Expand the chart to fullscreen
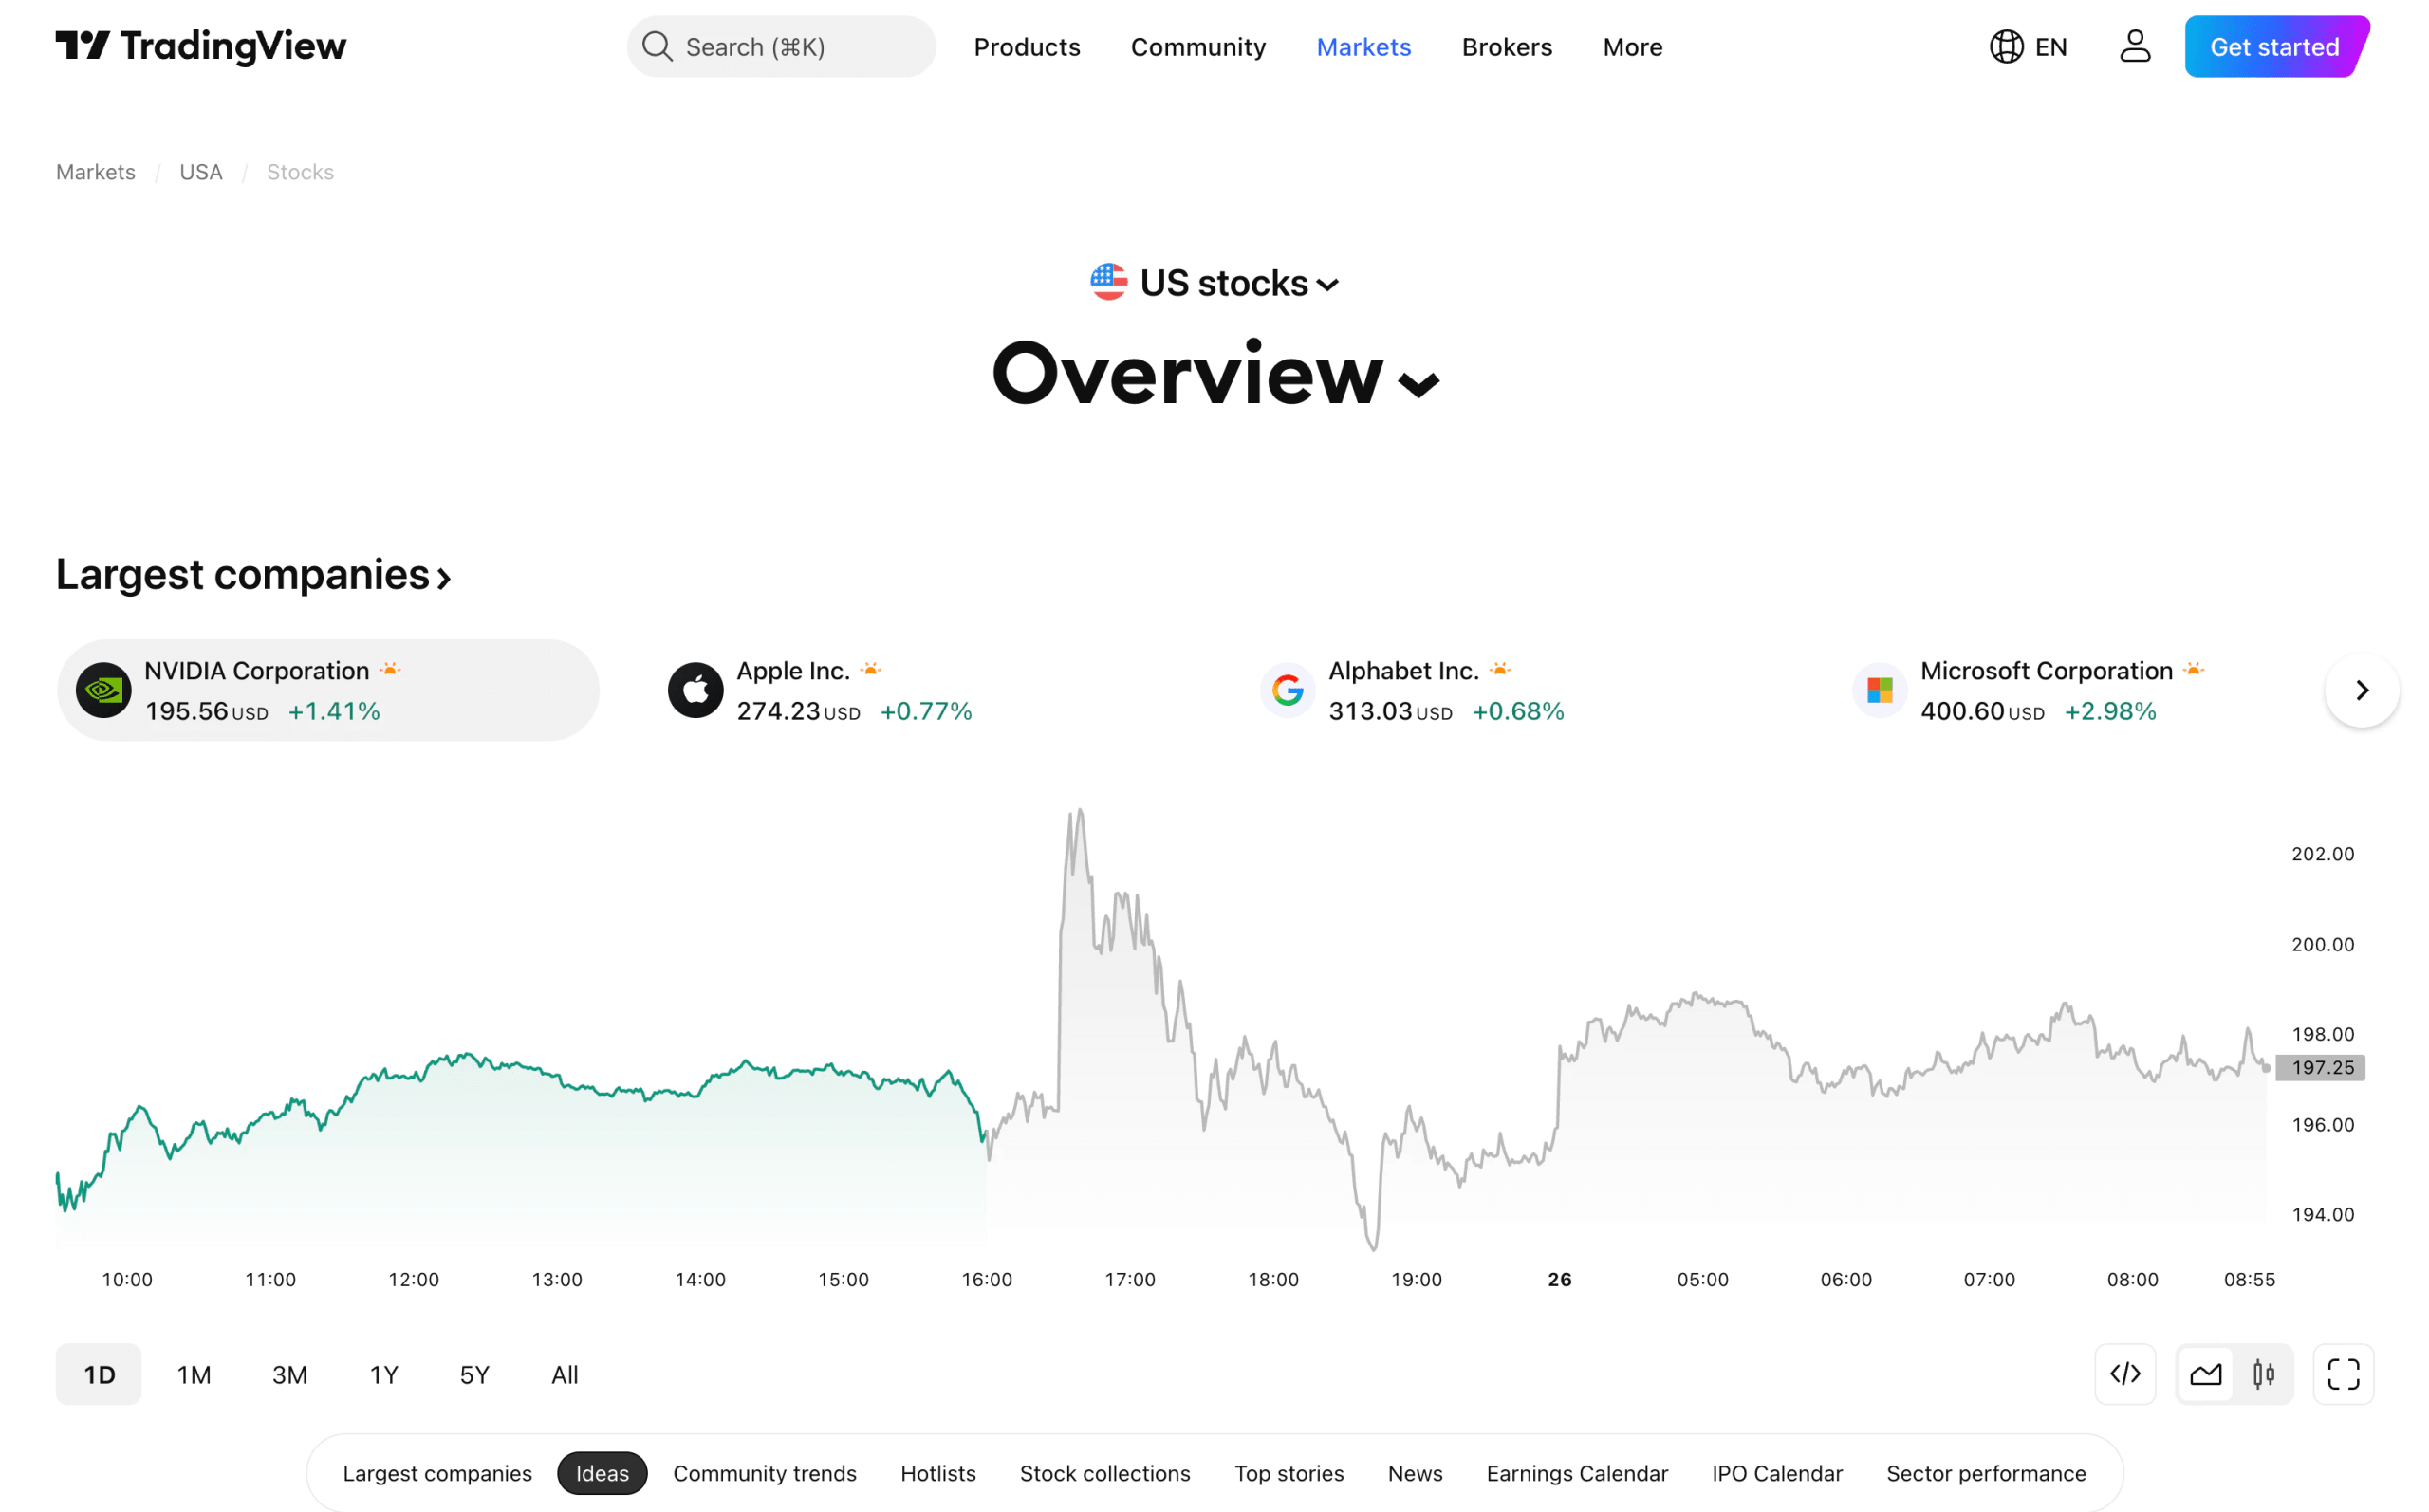The width and height of the screenshot is (2429, 1512). click(2342, 1374)
